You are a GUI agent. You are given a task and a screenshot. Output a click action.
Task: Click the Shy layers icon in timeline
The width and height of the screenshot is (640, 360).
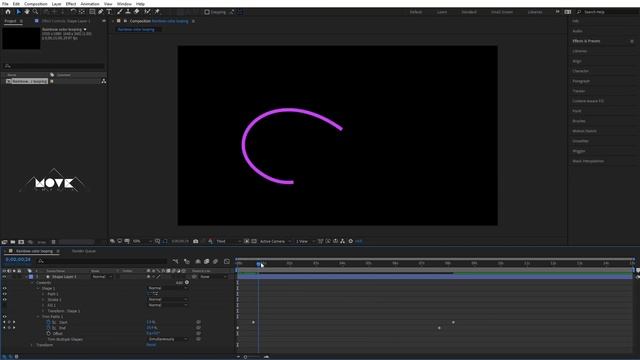[198, 261]
